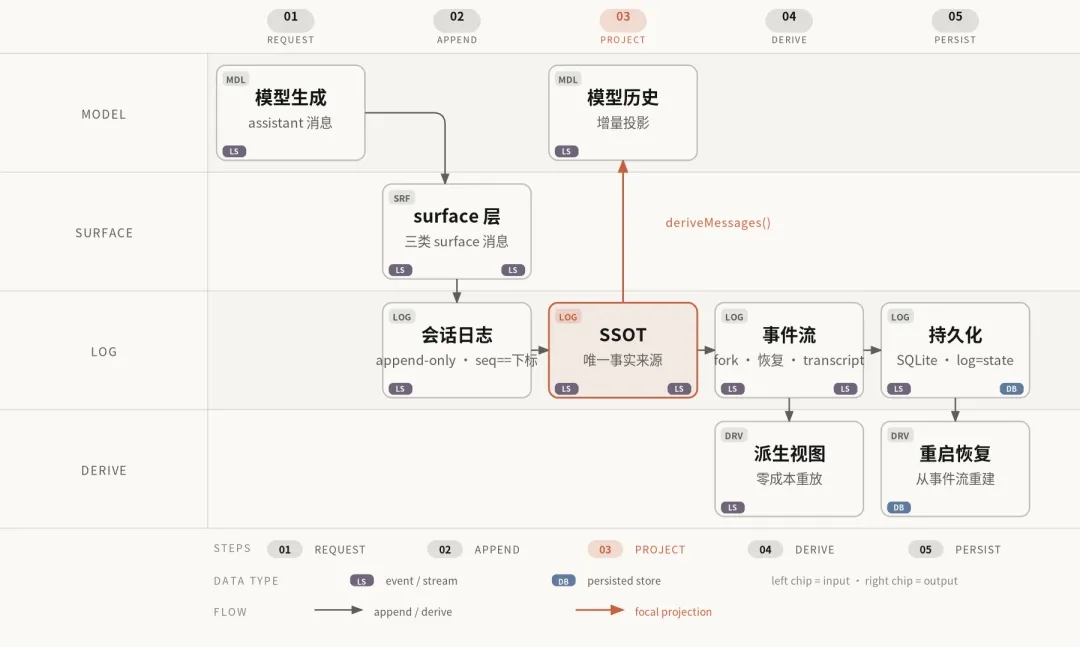Click the 事件流 node title
Image resolution: width=1080 pixels, height=647 pixels.
(x=789, y=335)
